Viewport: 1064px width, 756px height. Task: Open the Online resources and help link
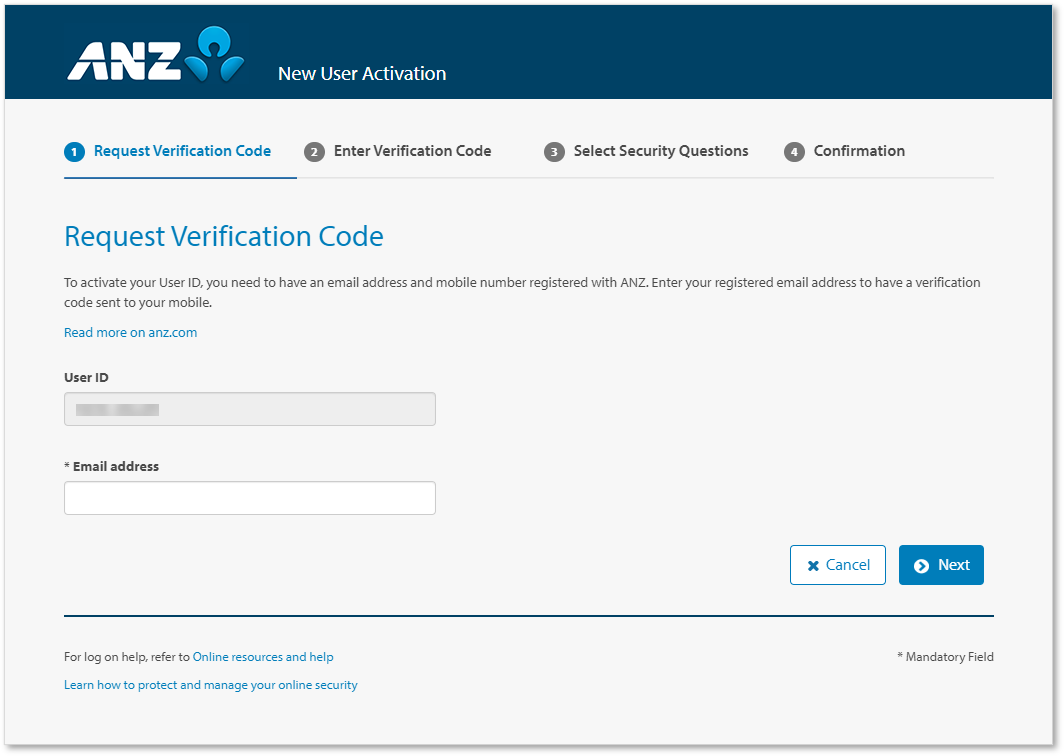click(263, 656)
